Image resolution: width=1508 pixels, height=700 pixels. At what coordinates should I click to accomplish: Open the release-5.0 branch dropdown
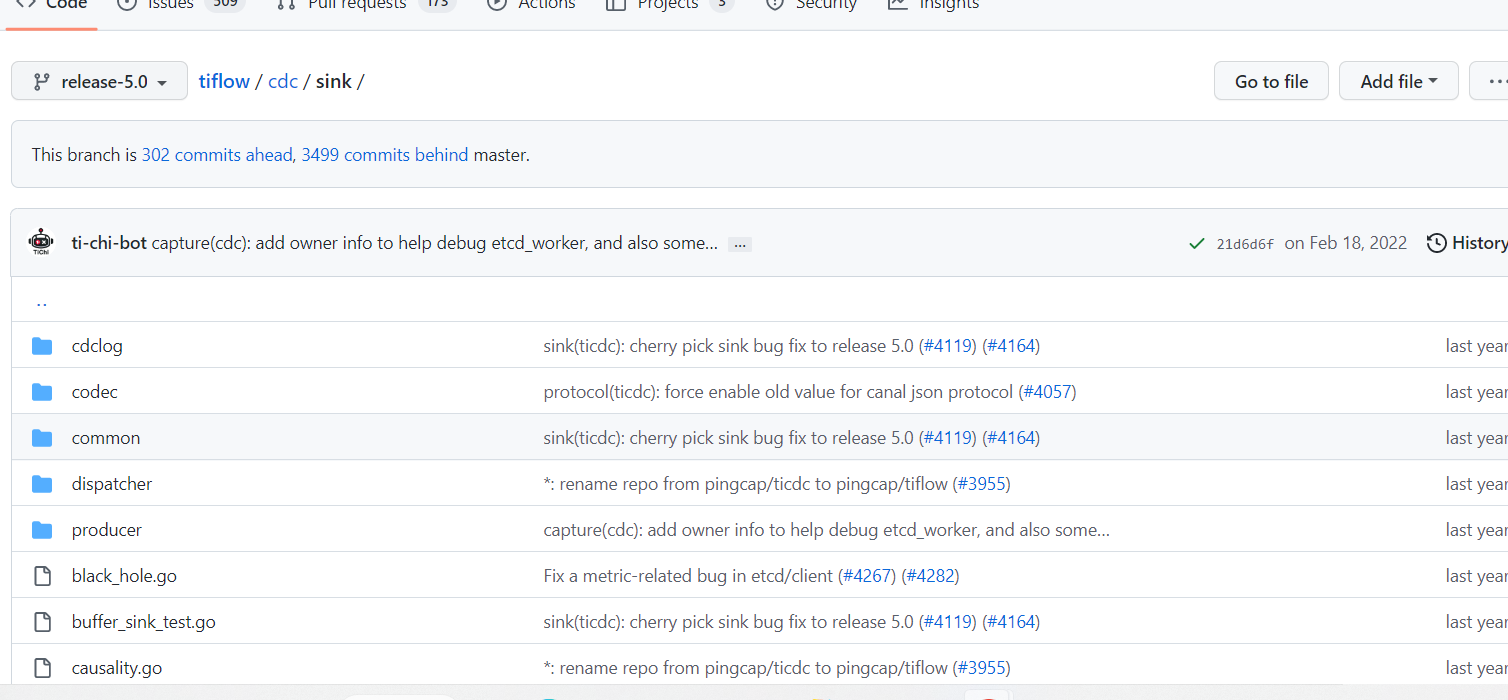pos(99,82)
